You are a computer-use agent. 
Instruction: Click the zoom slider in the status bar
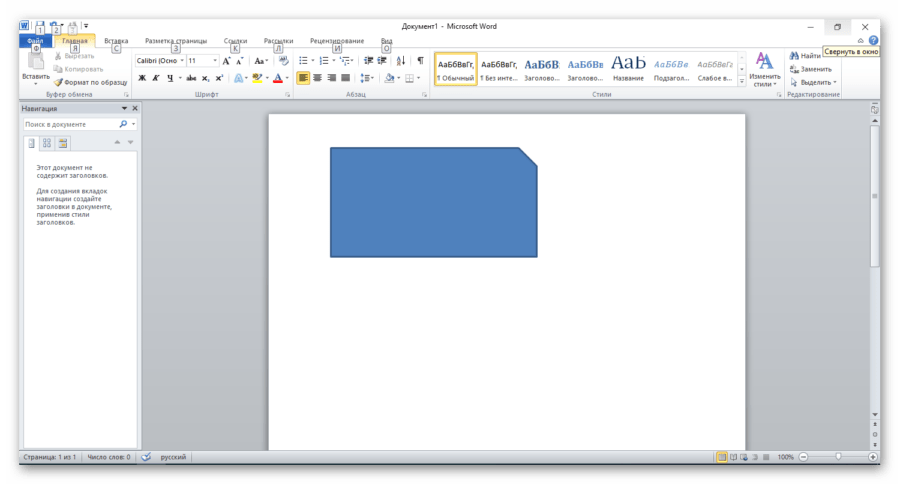coord(838,457)
